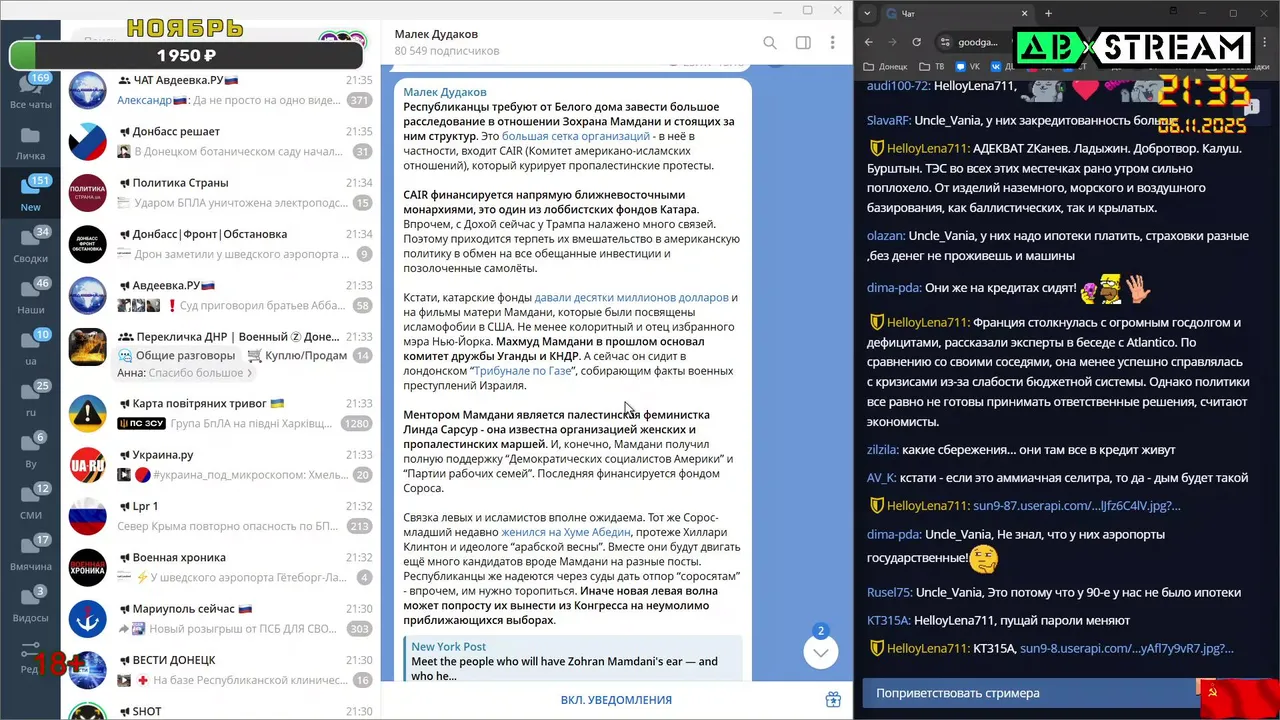This screenshot has height=720, width=1280.
Task: Open browser three-dot main menu
Action: pyautogui.click(x=1263, y=42)
